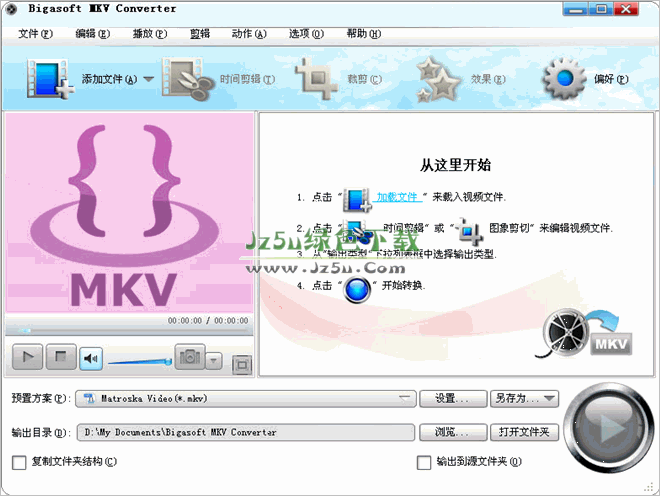Click the film icon beside the 加载文件 link
Image resolution: width=660 pixels, height=496 pixels.
point(357,199)
